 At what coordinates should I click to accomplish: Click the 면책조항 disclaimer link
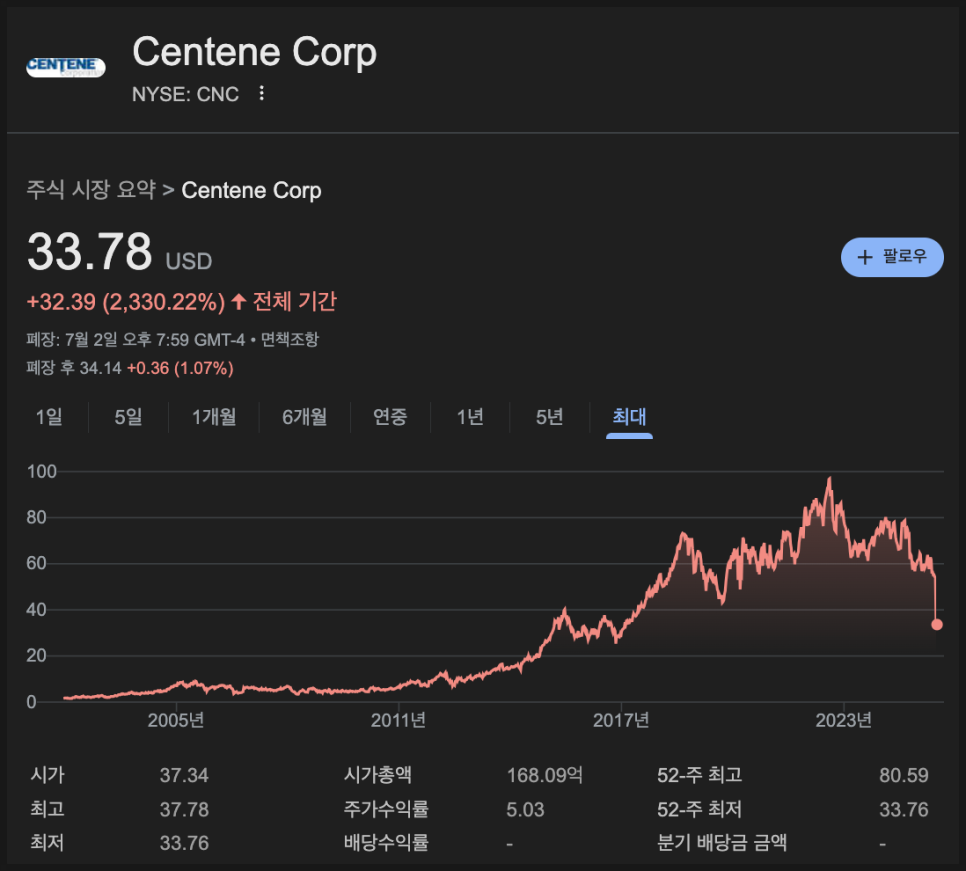click(x=290, y=339)
